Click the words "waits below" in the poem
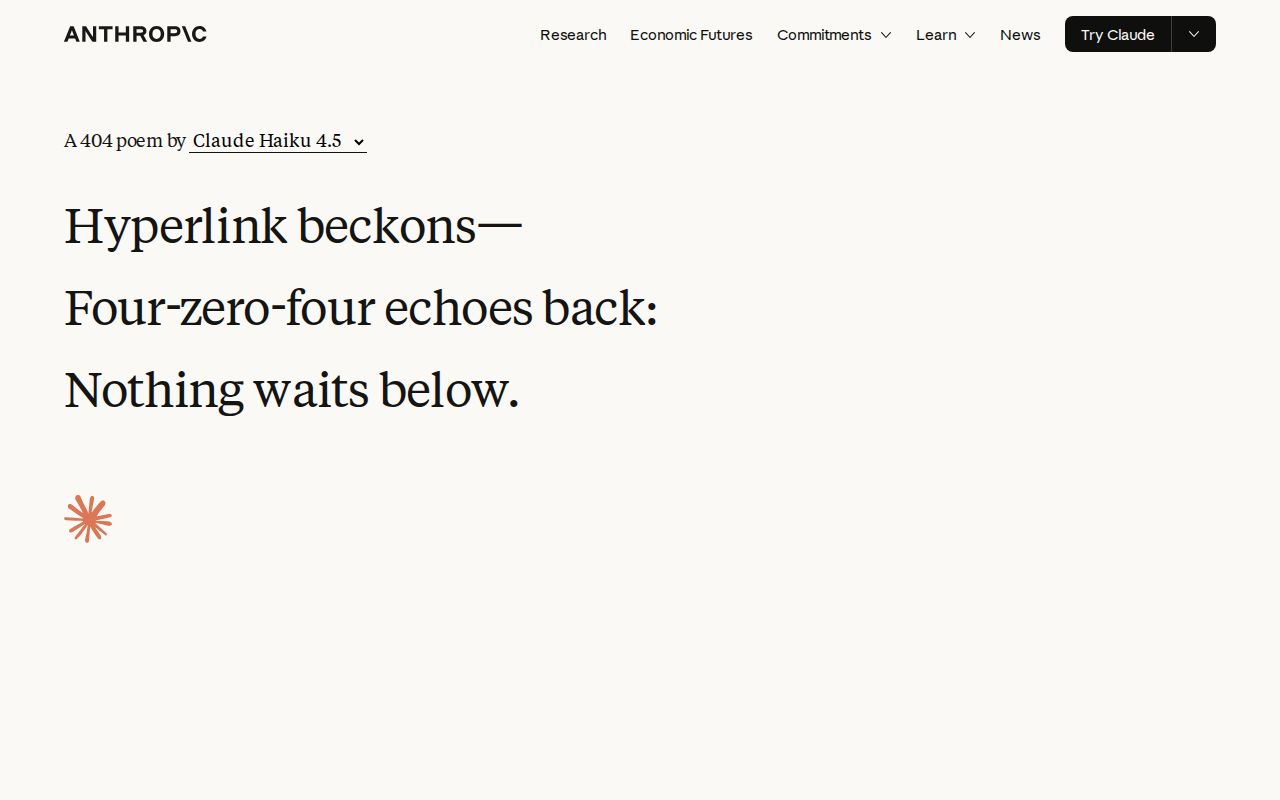The image size is (1280, 800). (384, 390)
